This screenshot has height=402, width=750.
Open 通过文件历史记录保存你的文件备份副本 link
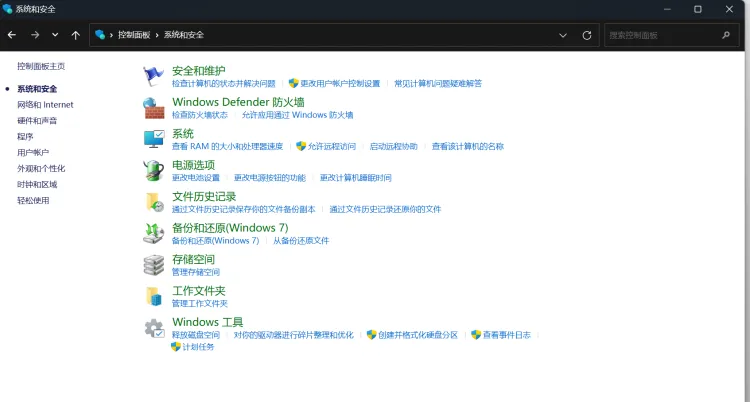tap(244, 209)
